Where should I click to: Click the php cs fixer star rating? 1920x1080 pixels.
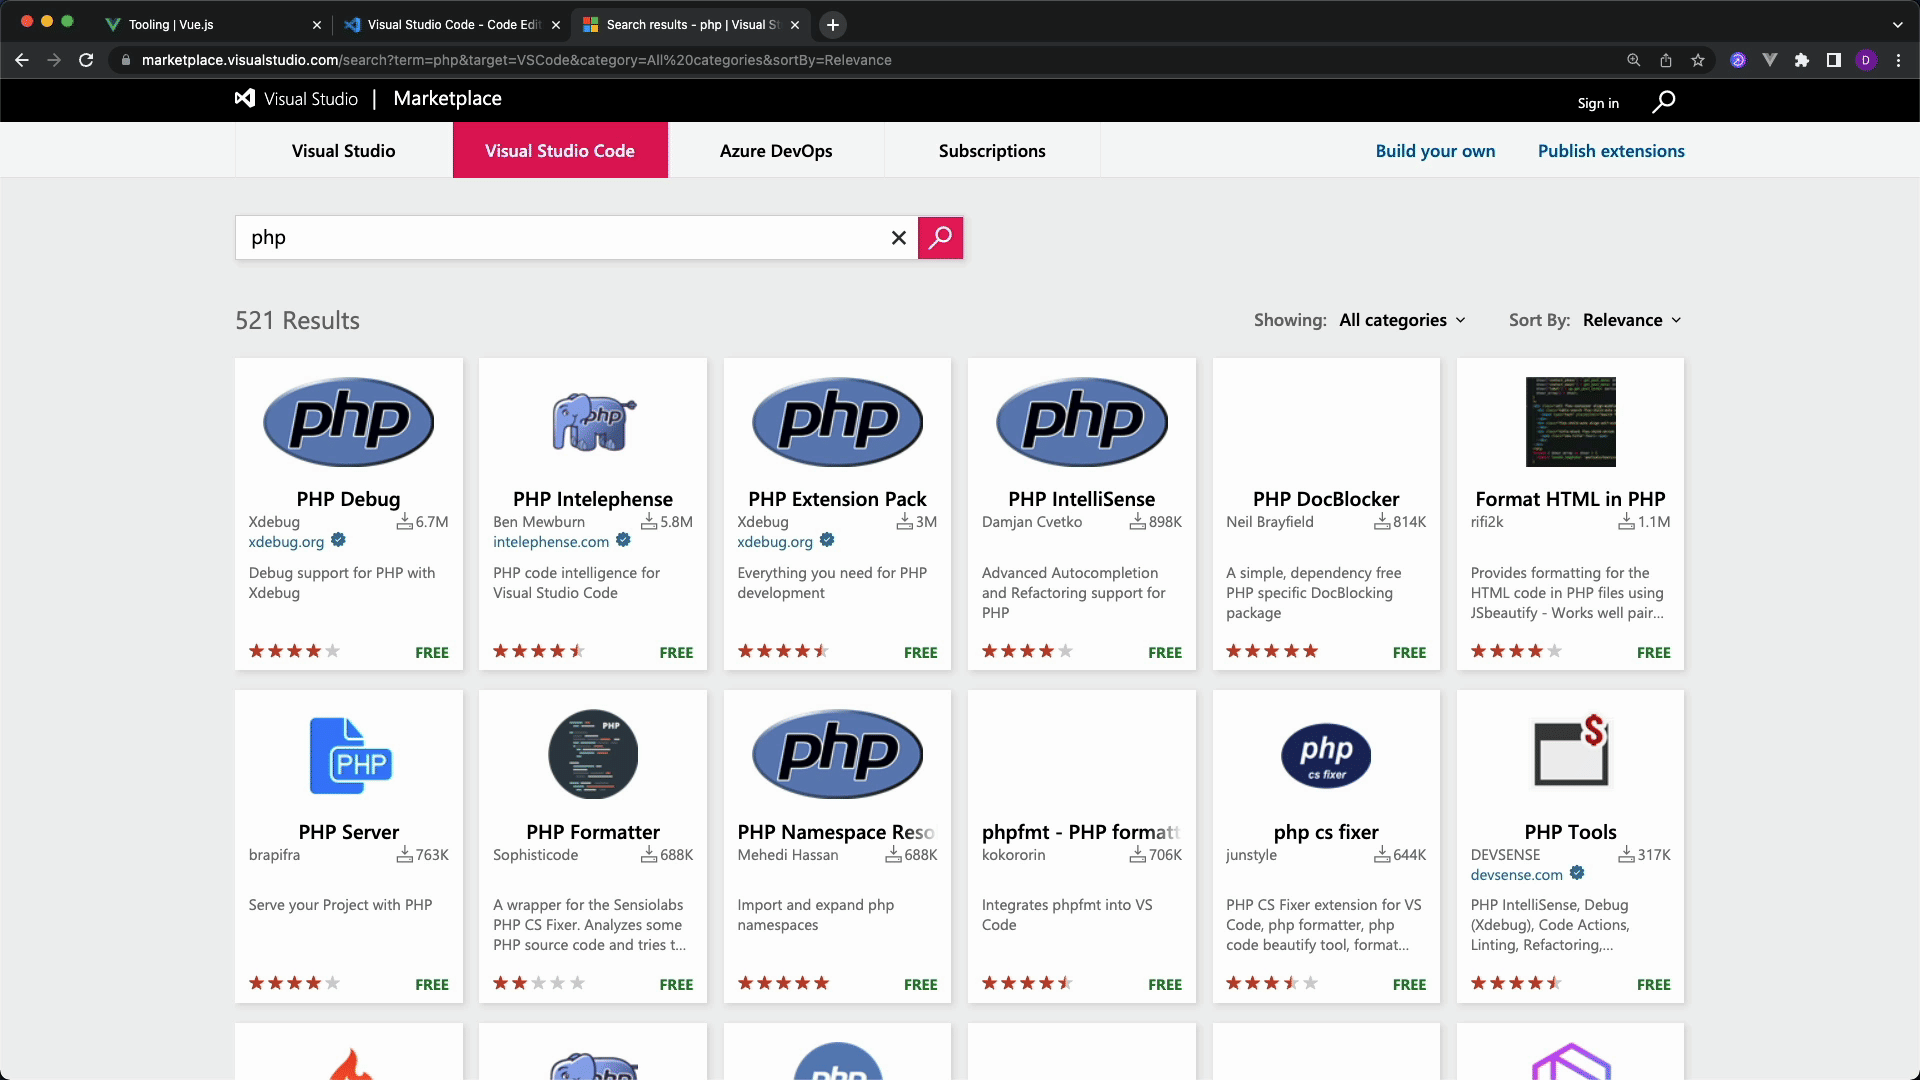point(1272,984)
